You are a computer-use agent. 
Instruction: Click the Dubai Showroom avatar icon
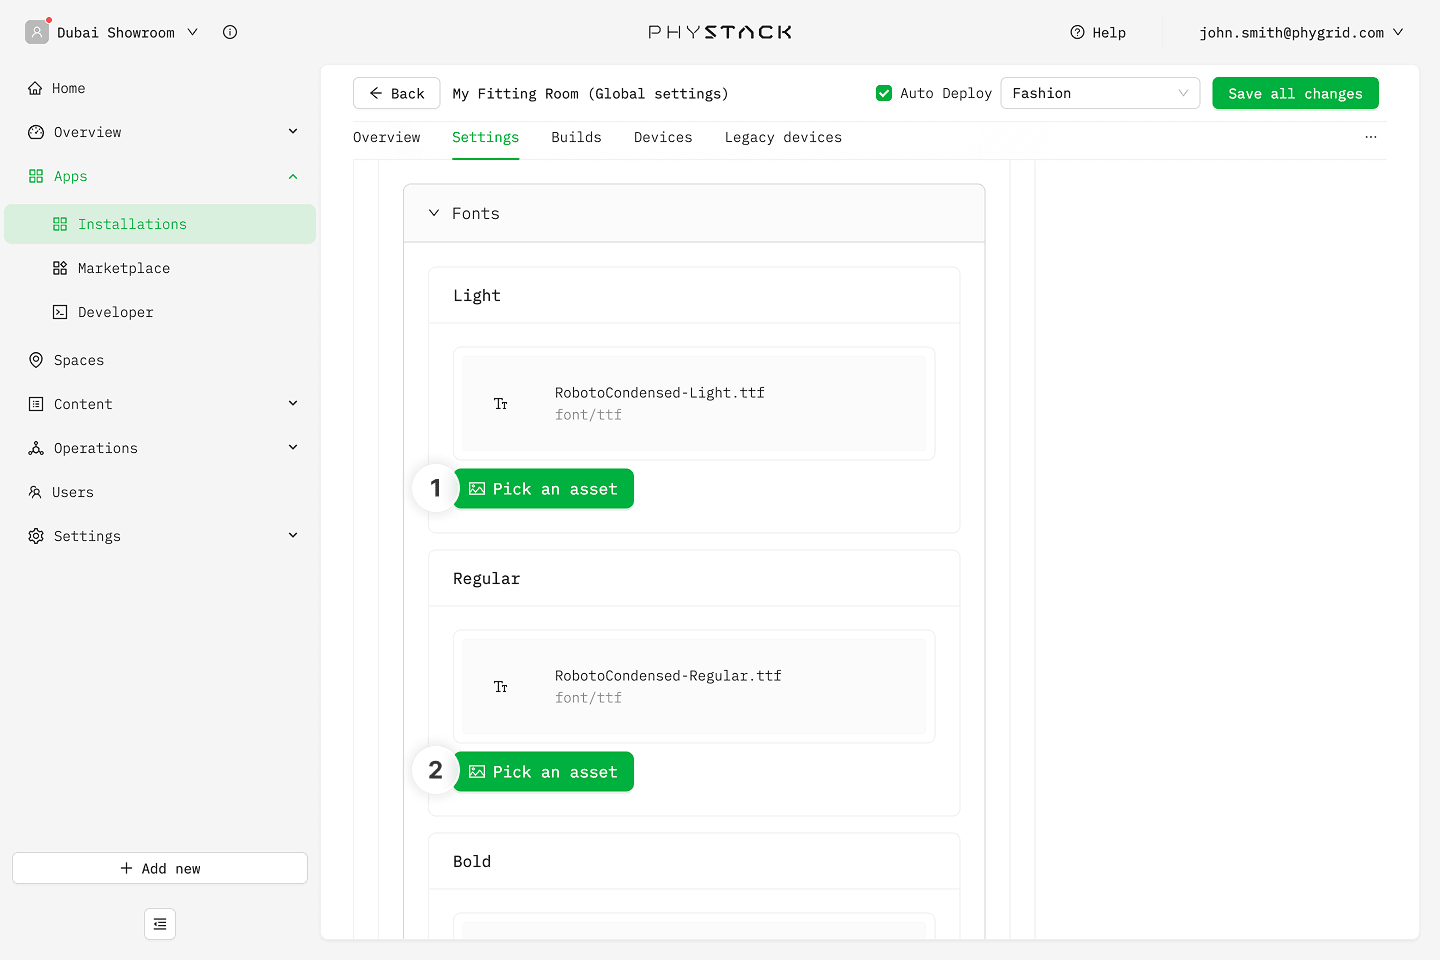(x=37, y=32)
